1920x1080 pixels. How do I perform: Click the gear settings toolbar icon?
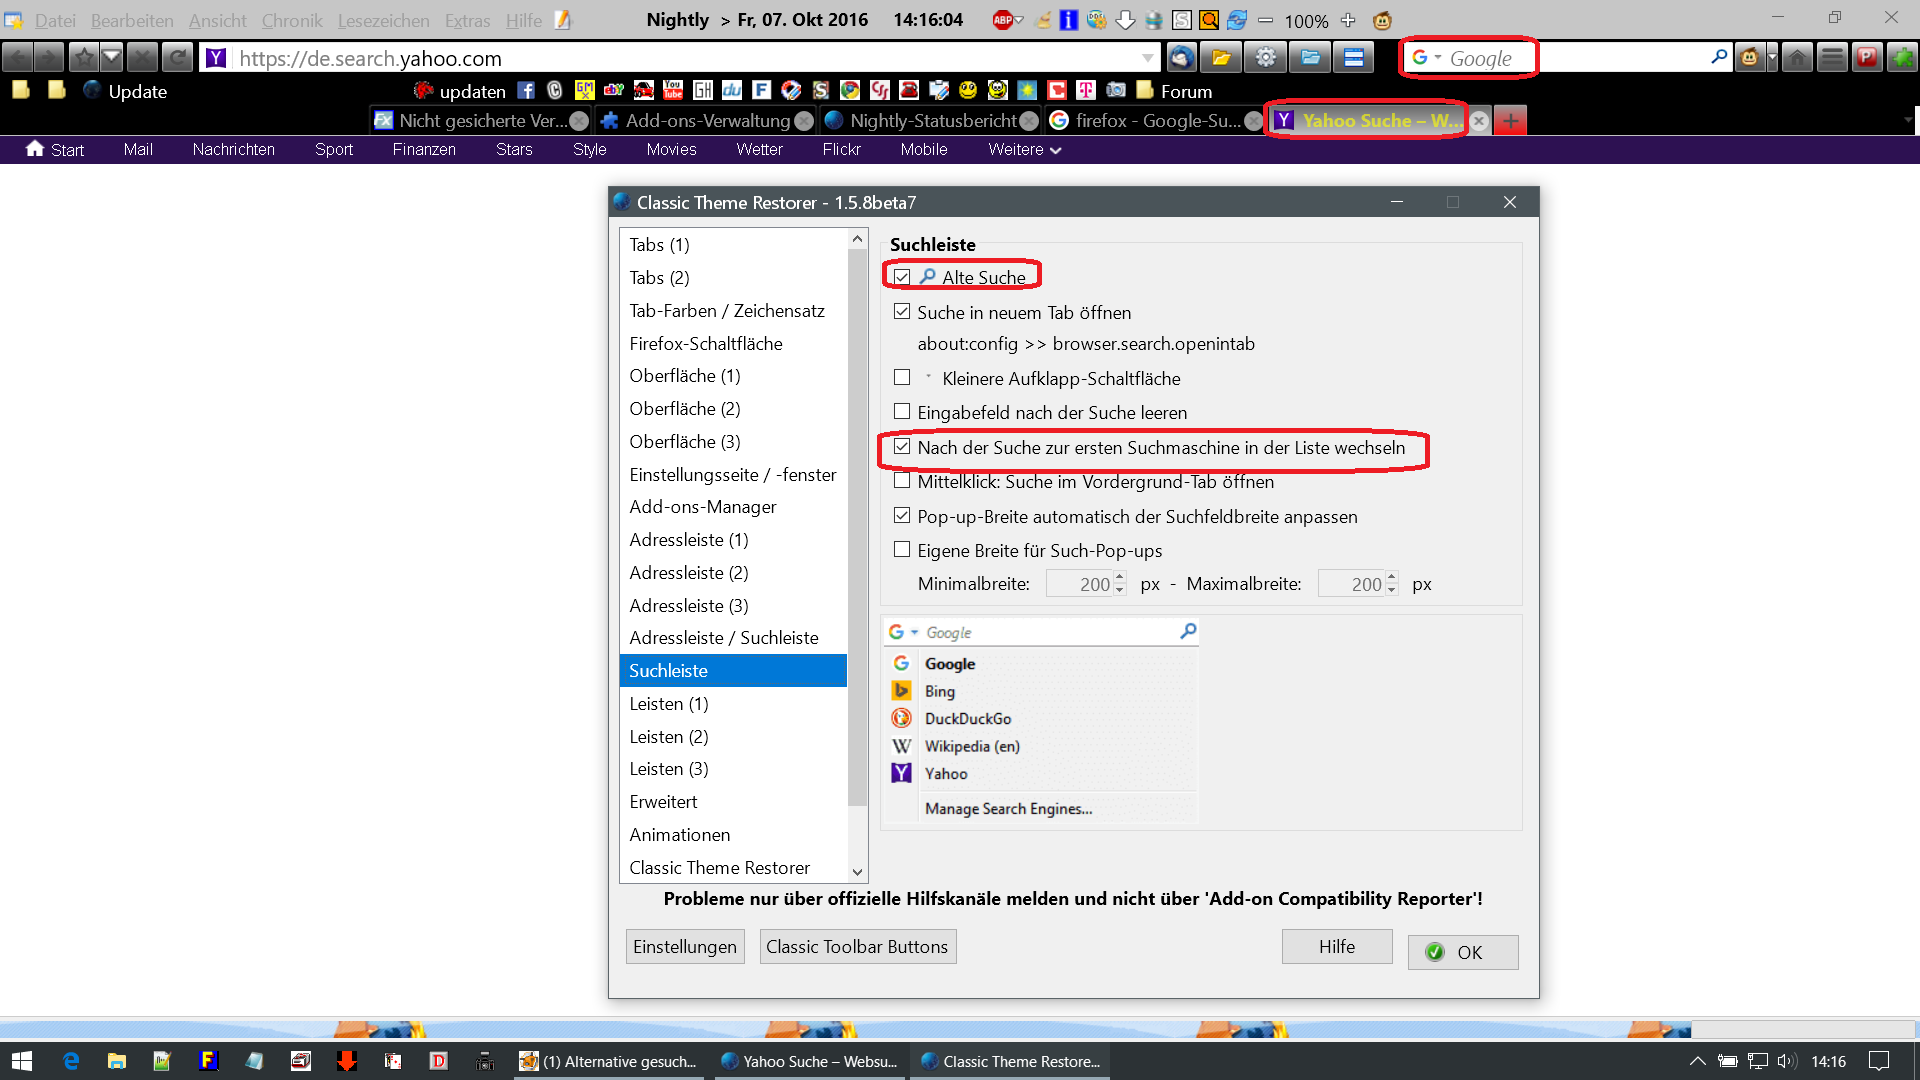(x=1266, y=58)
